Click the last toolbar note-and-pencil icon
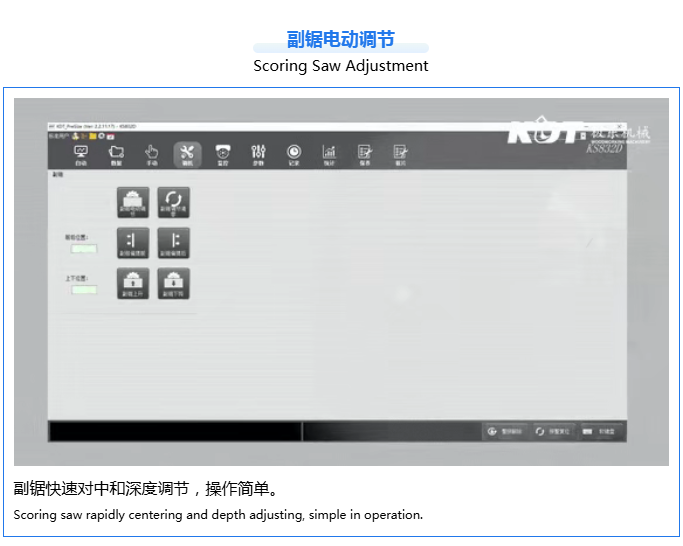The image size is (683, 546). pos(400,153)
